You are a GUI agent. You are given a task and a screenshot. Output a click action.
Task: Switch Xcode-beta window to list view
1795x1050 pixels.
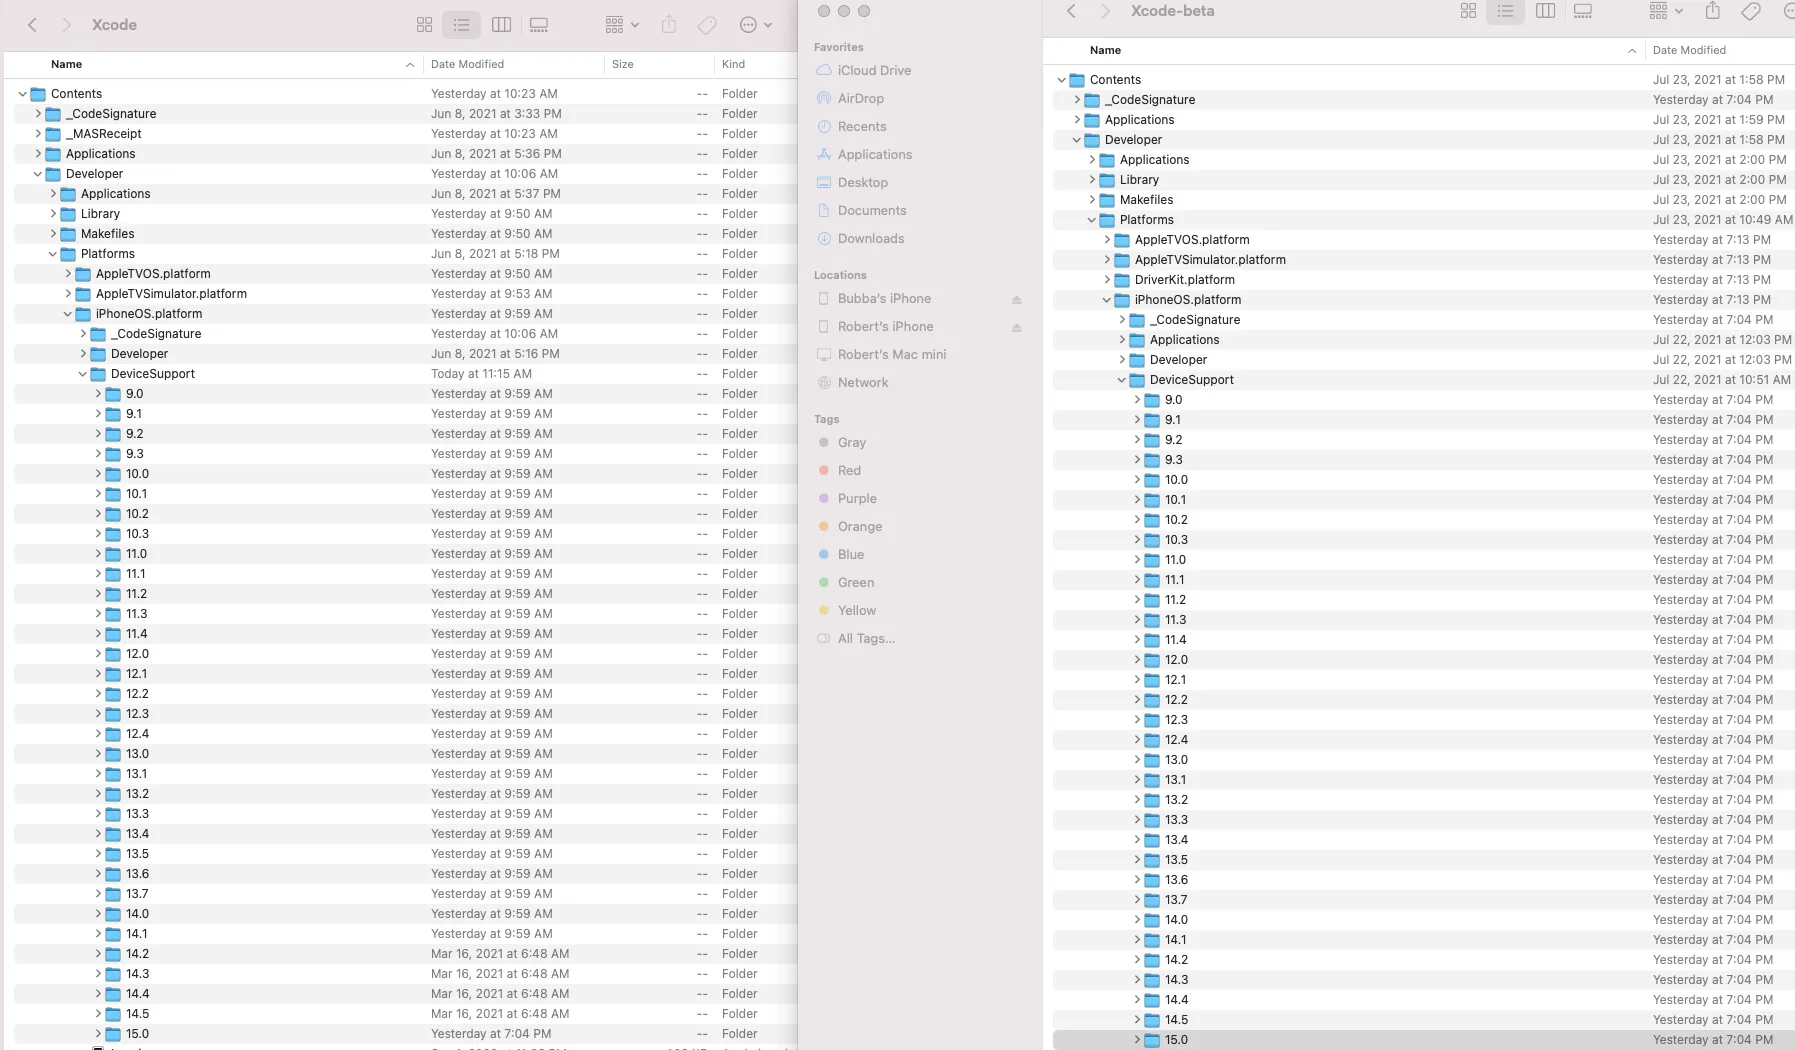(1505, 11)
